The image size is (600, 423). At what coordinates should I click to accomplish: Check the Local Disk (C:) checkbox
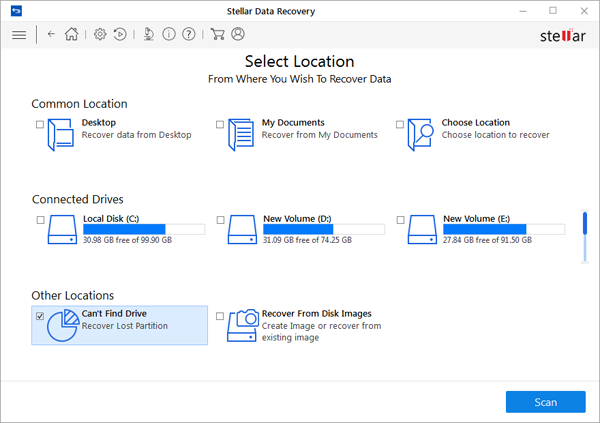(41, 220)
